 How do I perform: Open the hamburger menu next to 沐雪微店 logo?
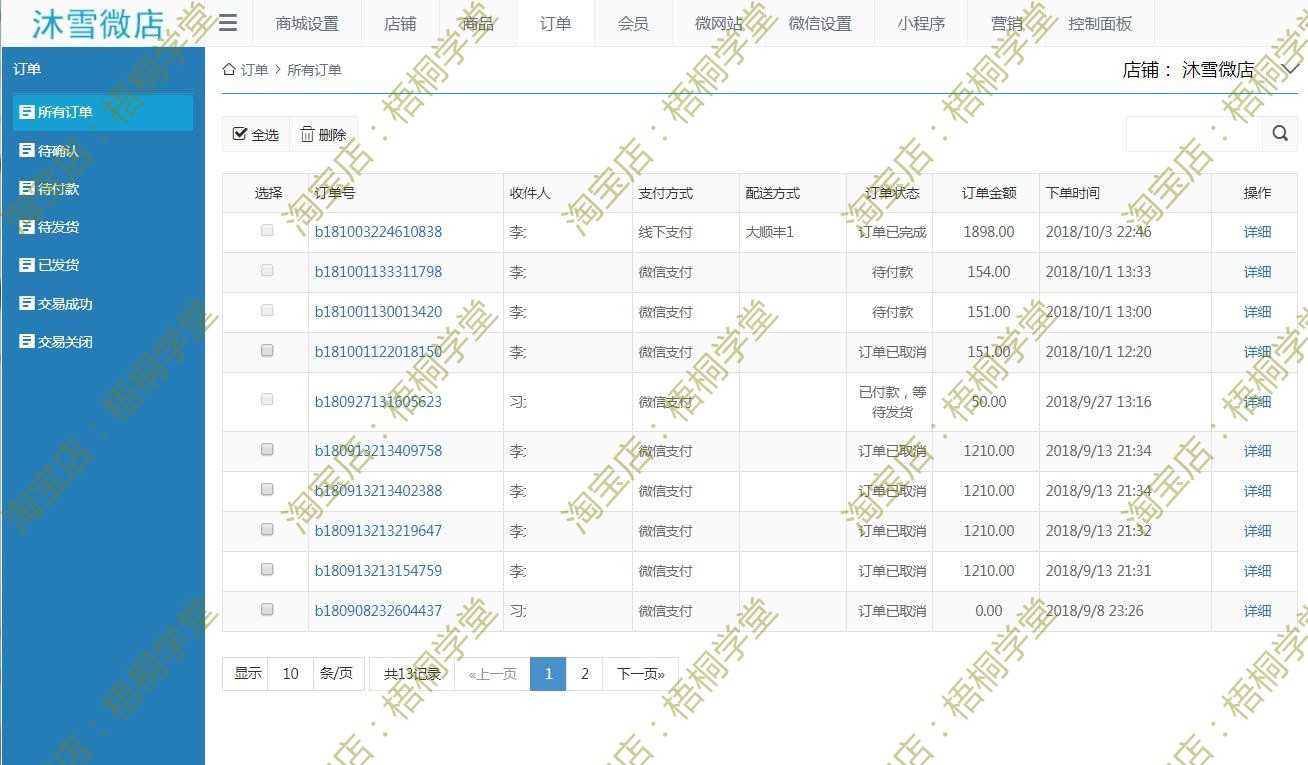228,23
